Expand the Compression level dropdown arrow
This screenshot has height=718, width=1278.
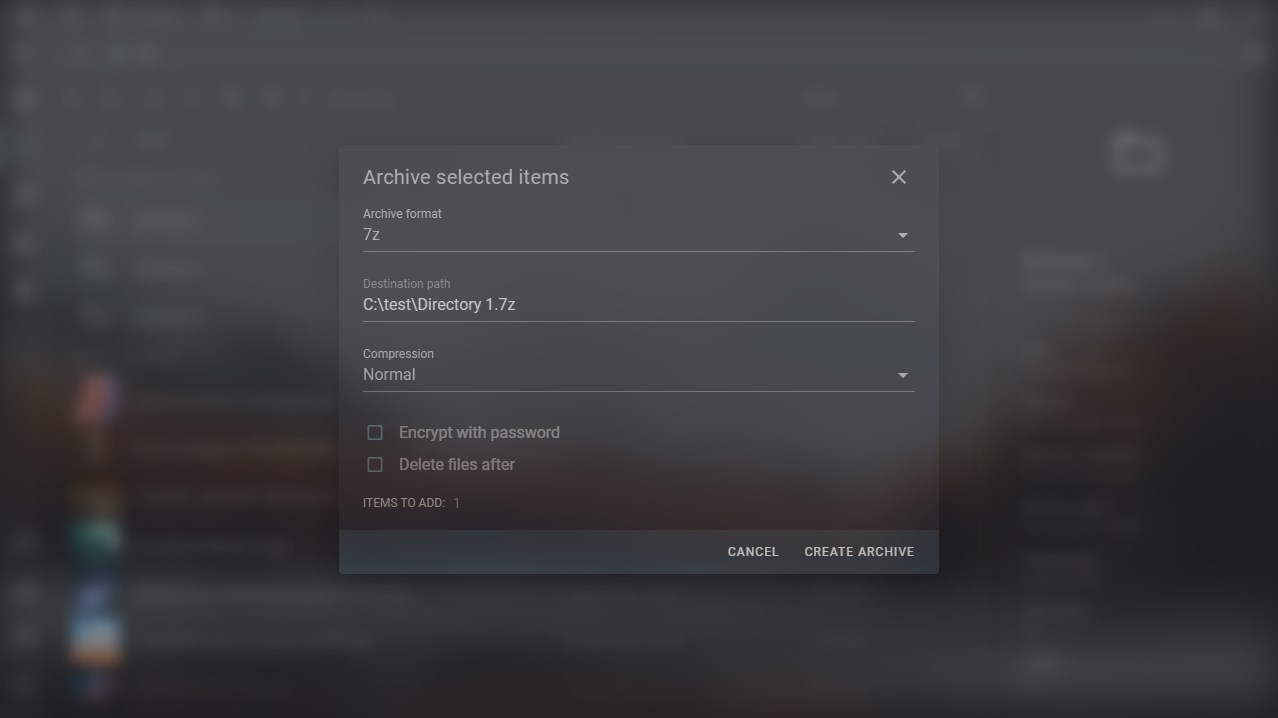902,375
